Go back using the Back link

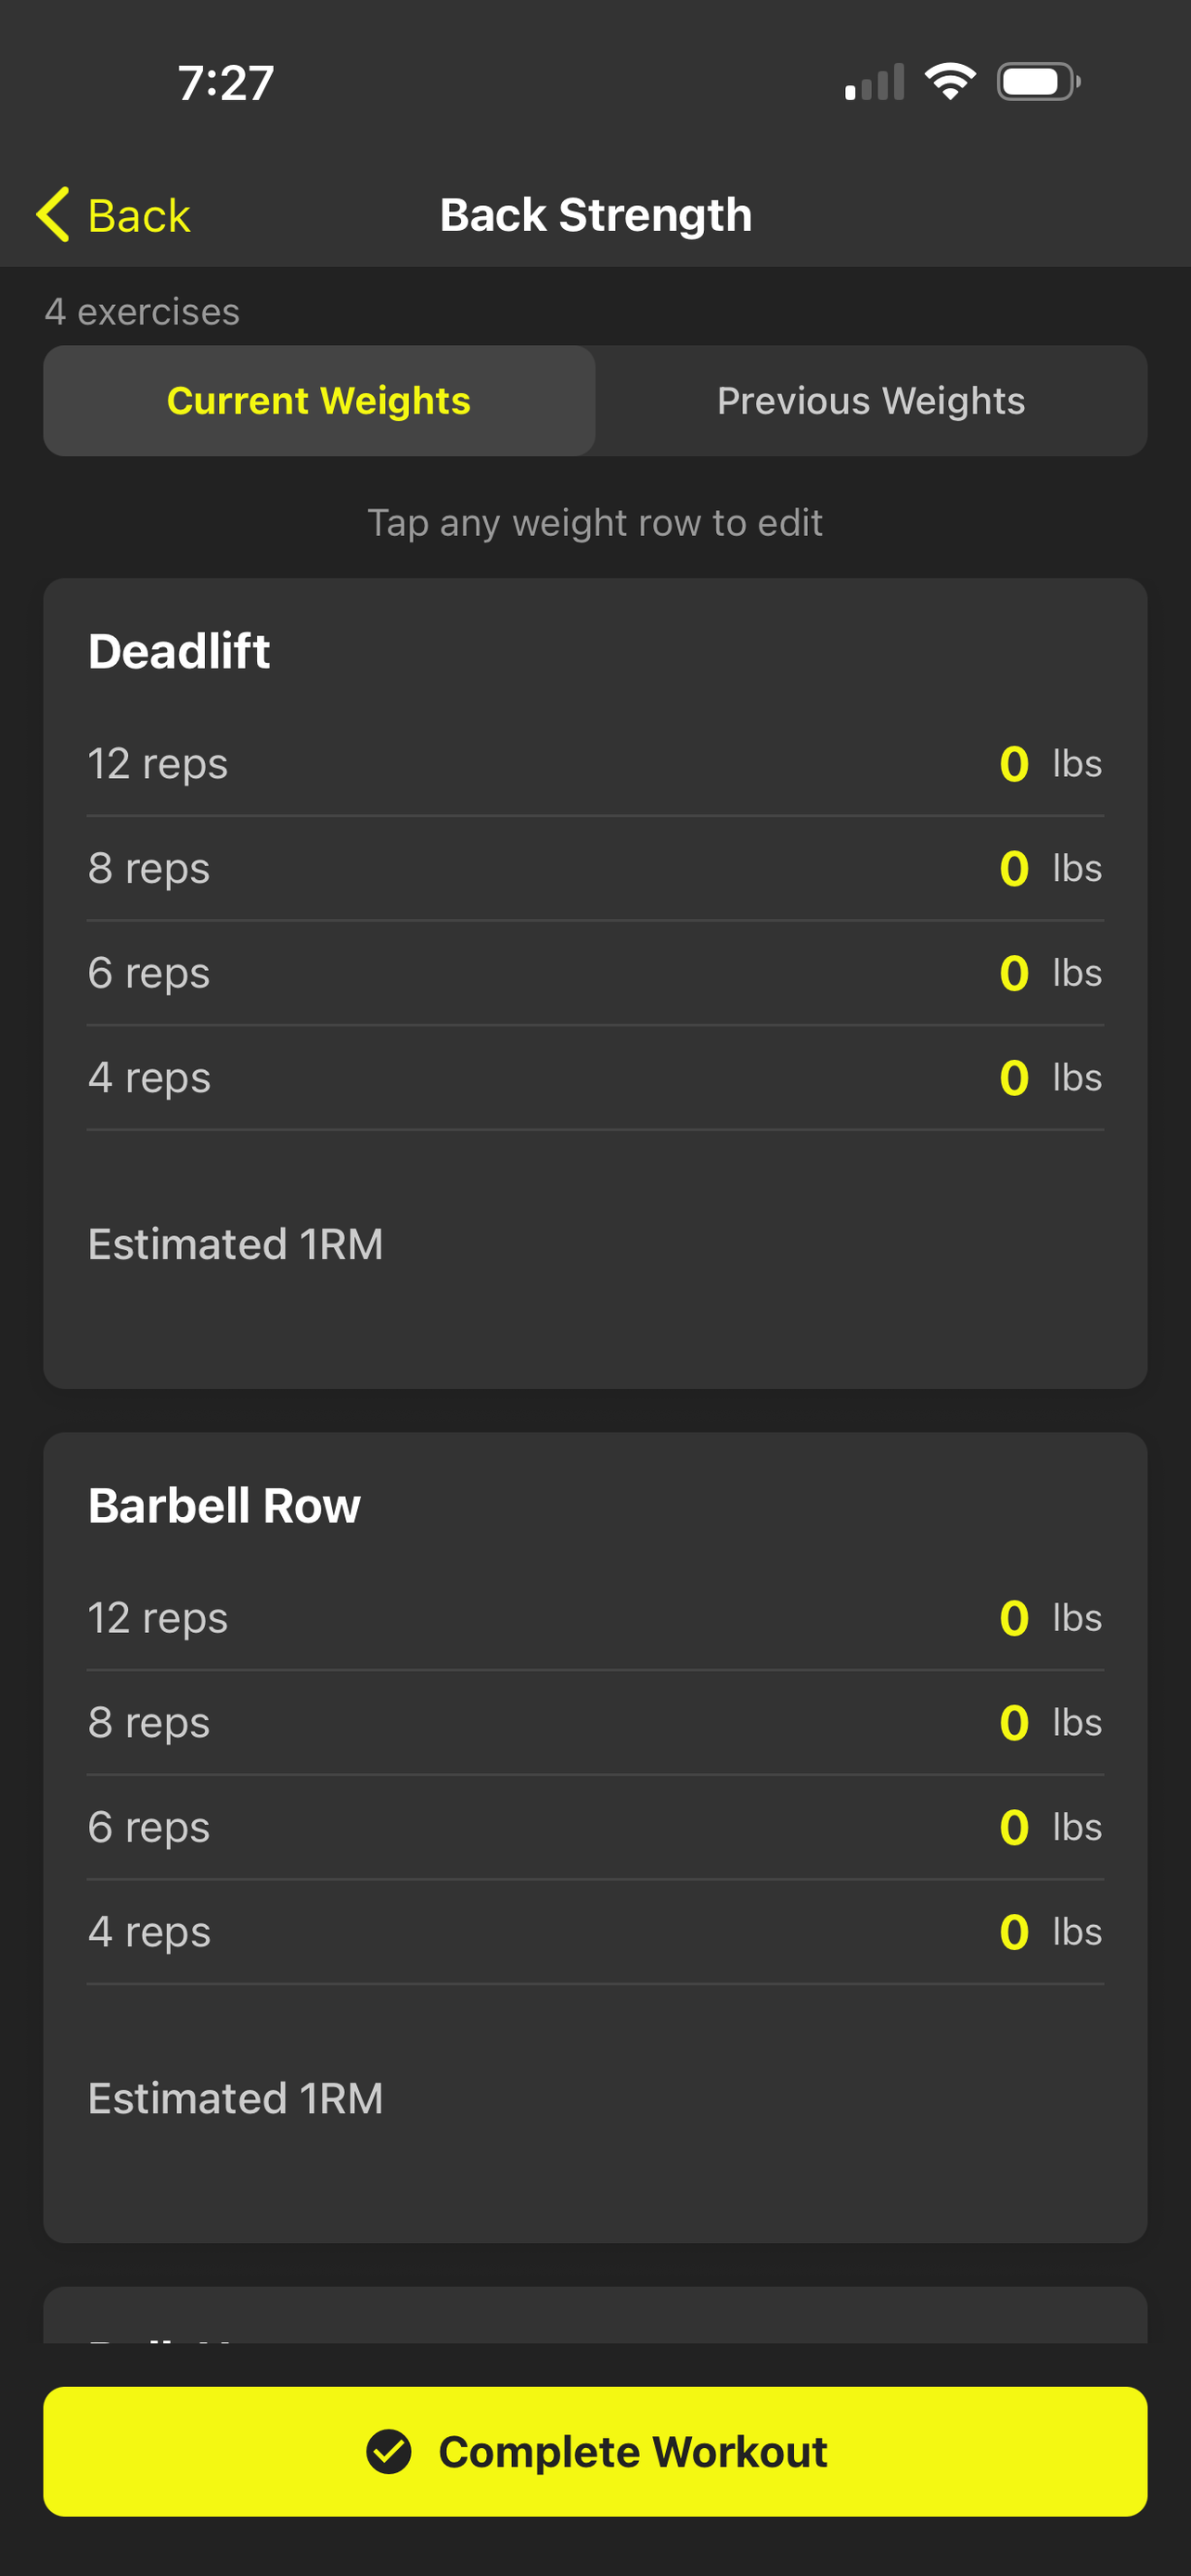(x=114, y=215)
